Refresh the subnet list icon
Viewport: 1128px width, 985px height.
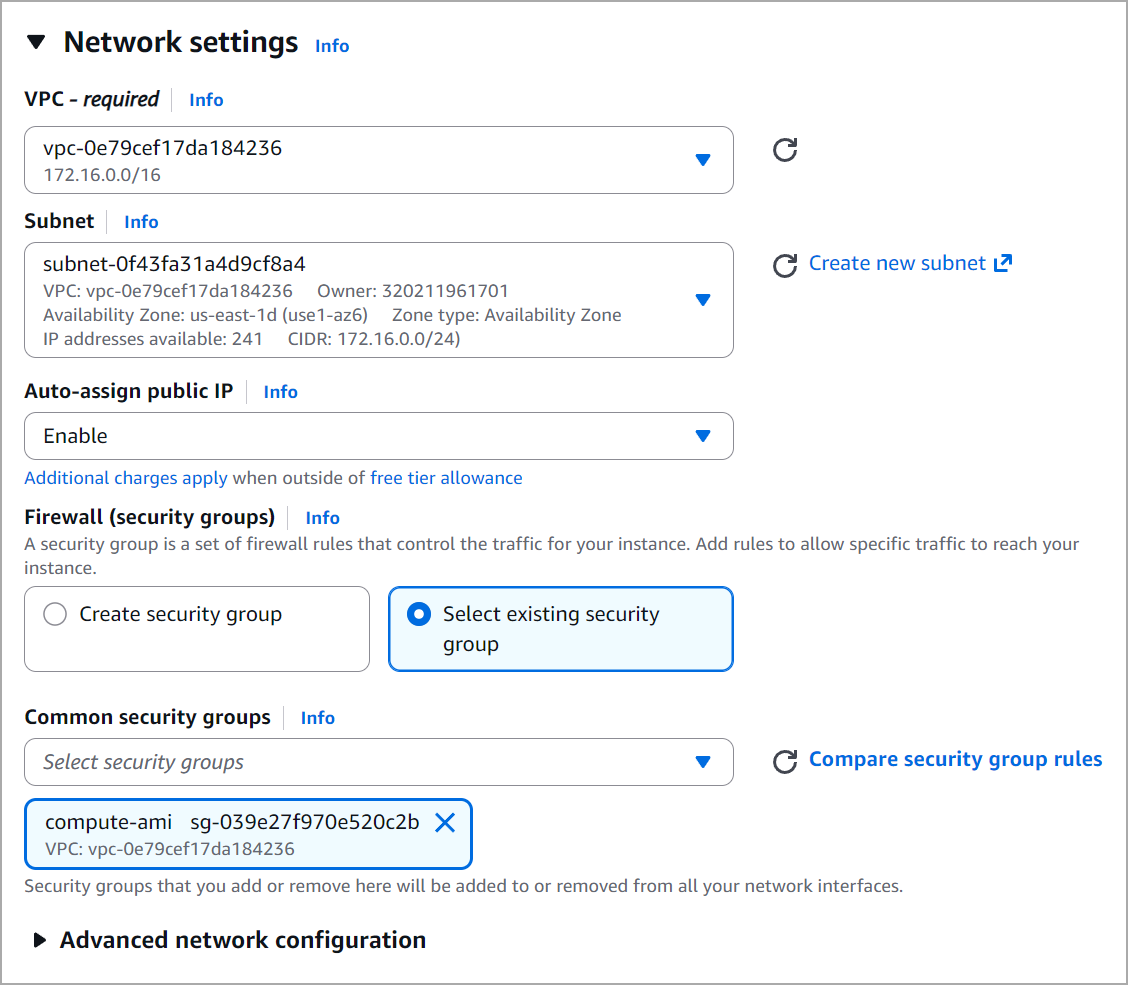(x=785, y=265)
